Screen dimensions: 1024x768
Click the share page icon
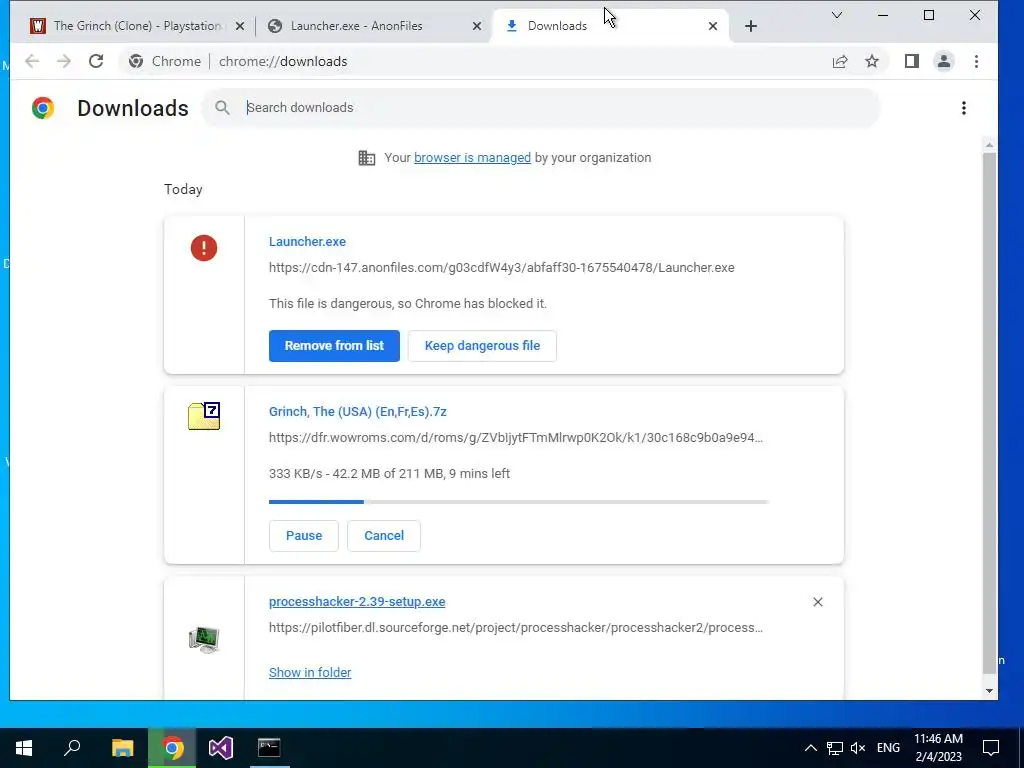840,61
